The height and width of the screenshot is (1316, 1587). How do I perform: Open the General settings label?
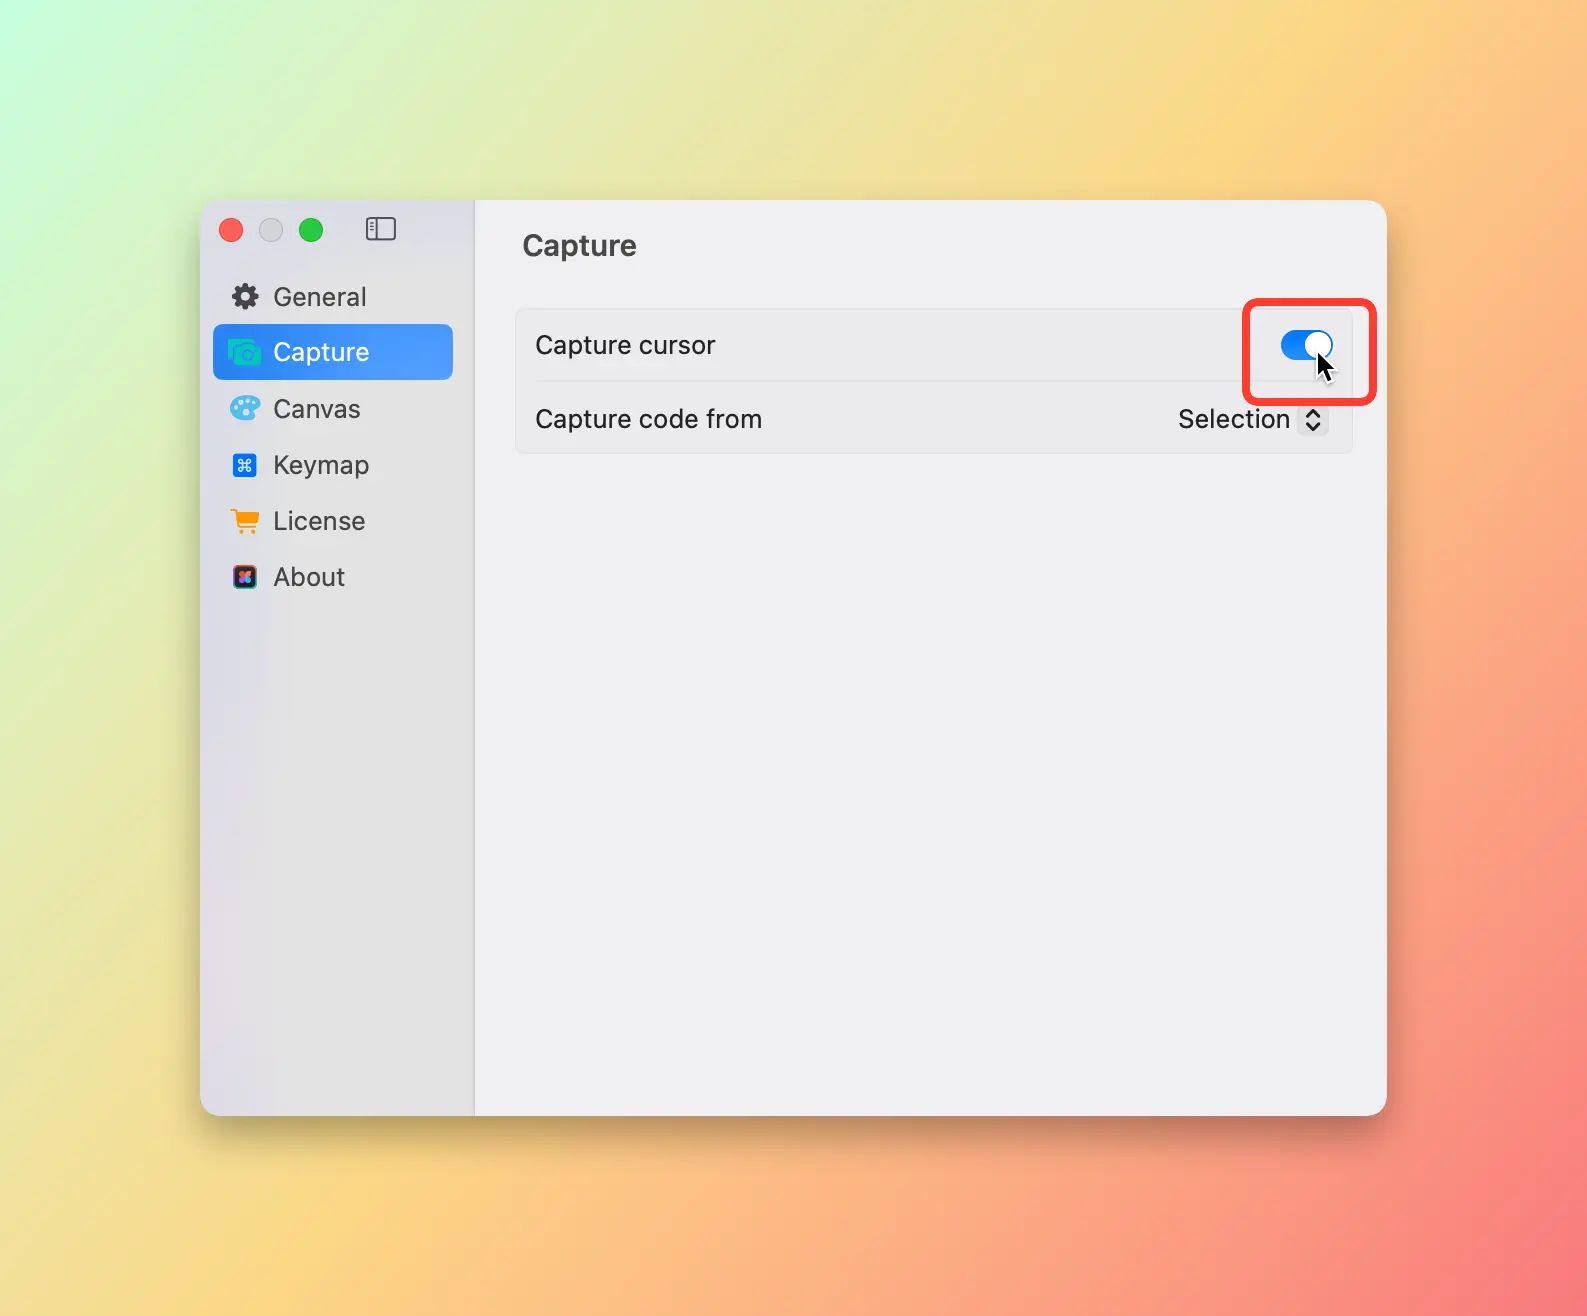coord(319,297)
